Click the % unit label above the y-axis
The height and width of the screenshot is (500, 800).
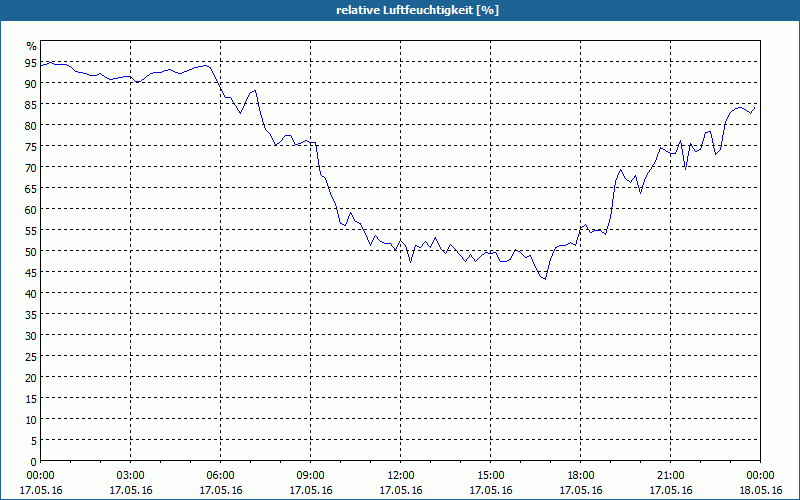(32, 46)
